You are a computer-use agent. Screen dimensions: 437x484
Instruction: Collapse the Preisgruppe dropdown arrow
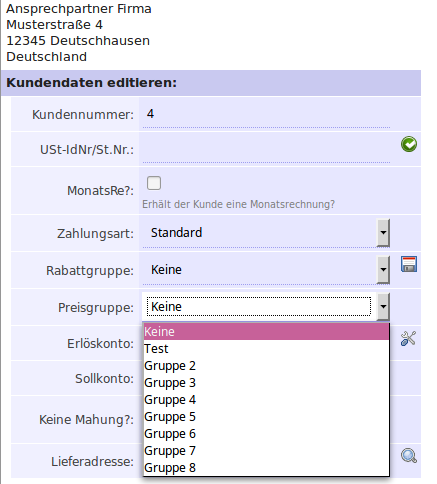[383, 307]
